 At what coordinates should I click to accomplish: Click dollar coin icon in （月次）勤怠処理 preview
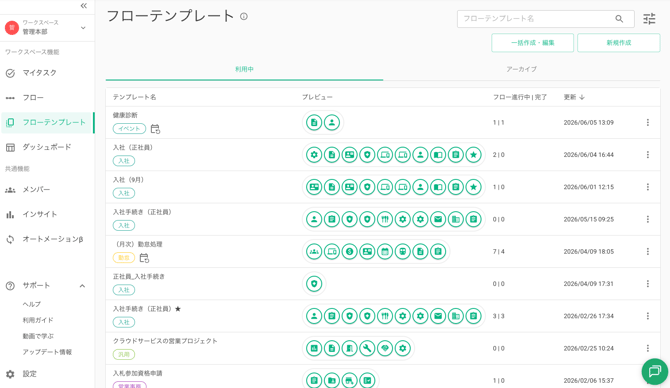[x=350, y=251]
